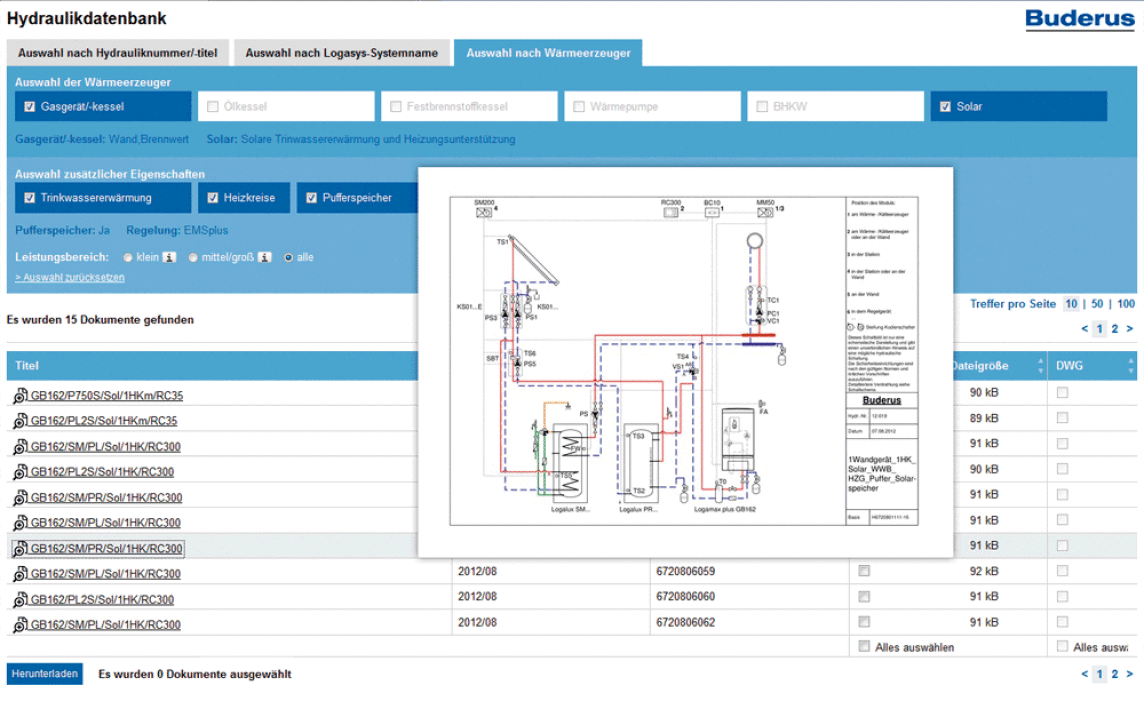Go to previous page with bottom arrow
The image size is (1144, 709).
coord(1085,674)
